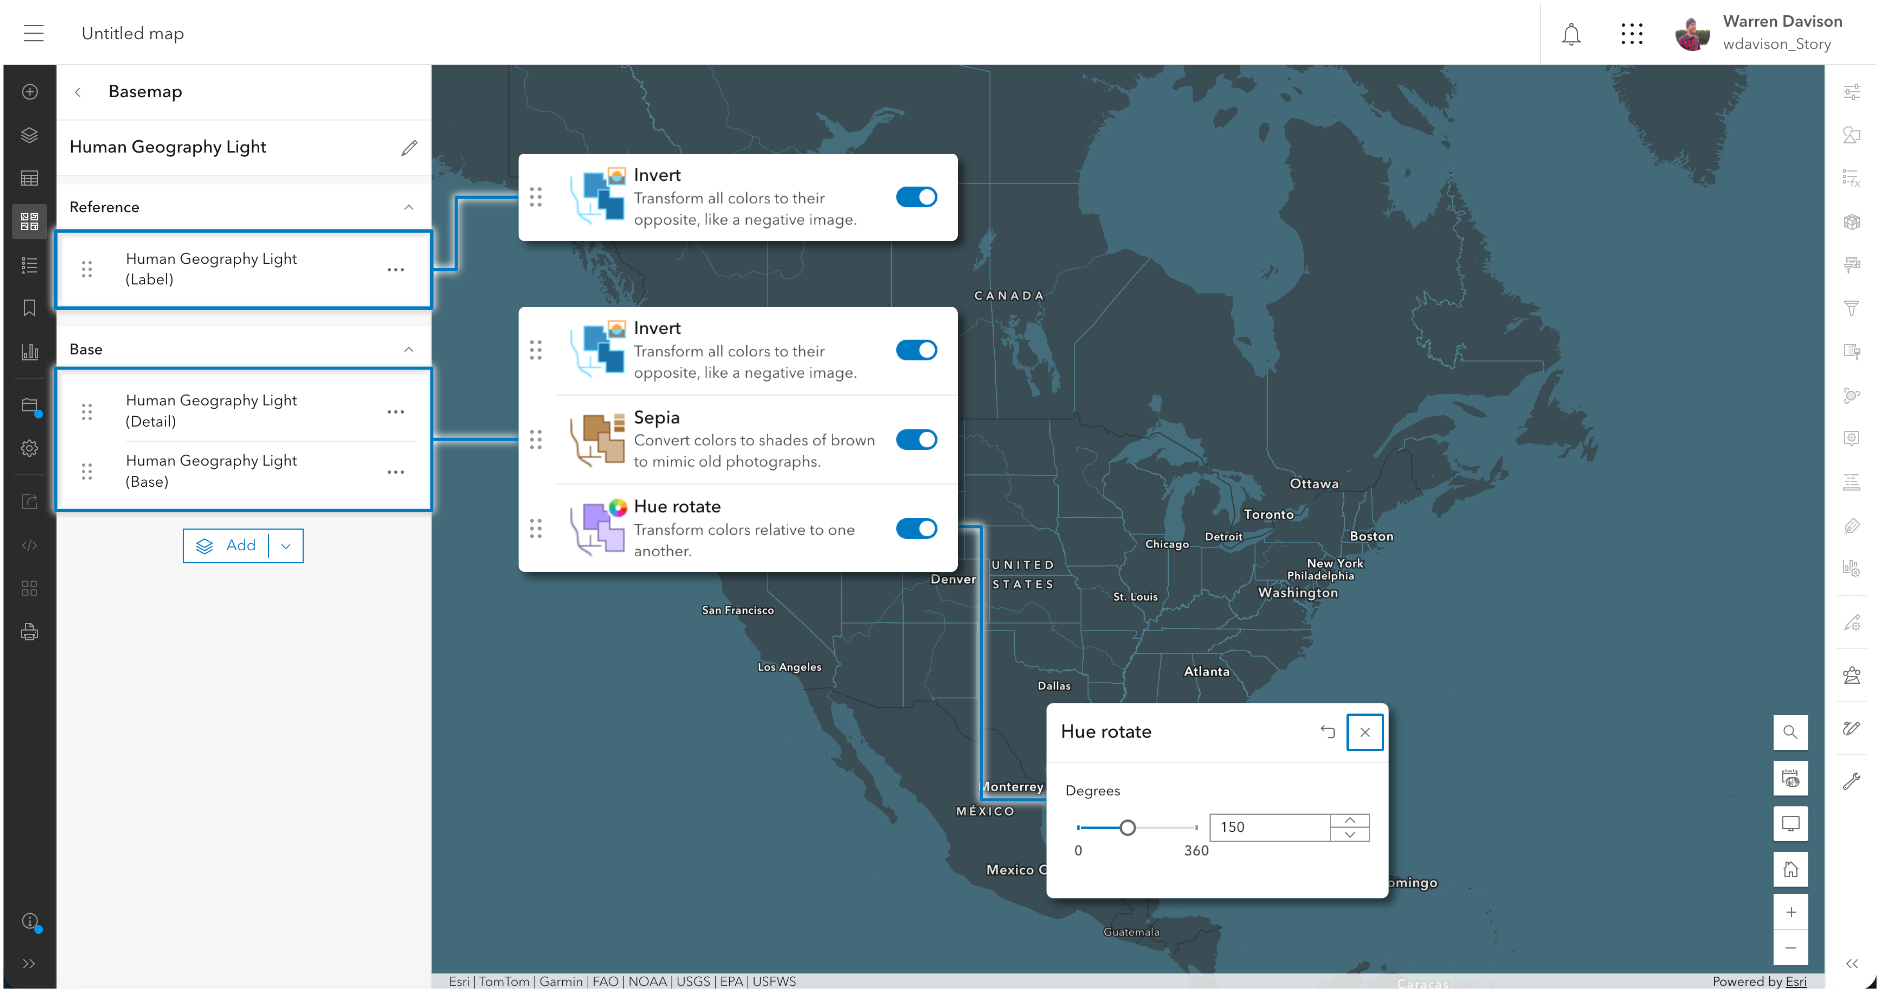
Task: Open the help info icon bottom-left
Action: click(x=30, y=921)
